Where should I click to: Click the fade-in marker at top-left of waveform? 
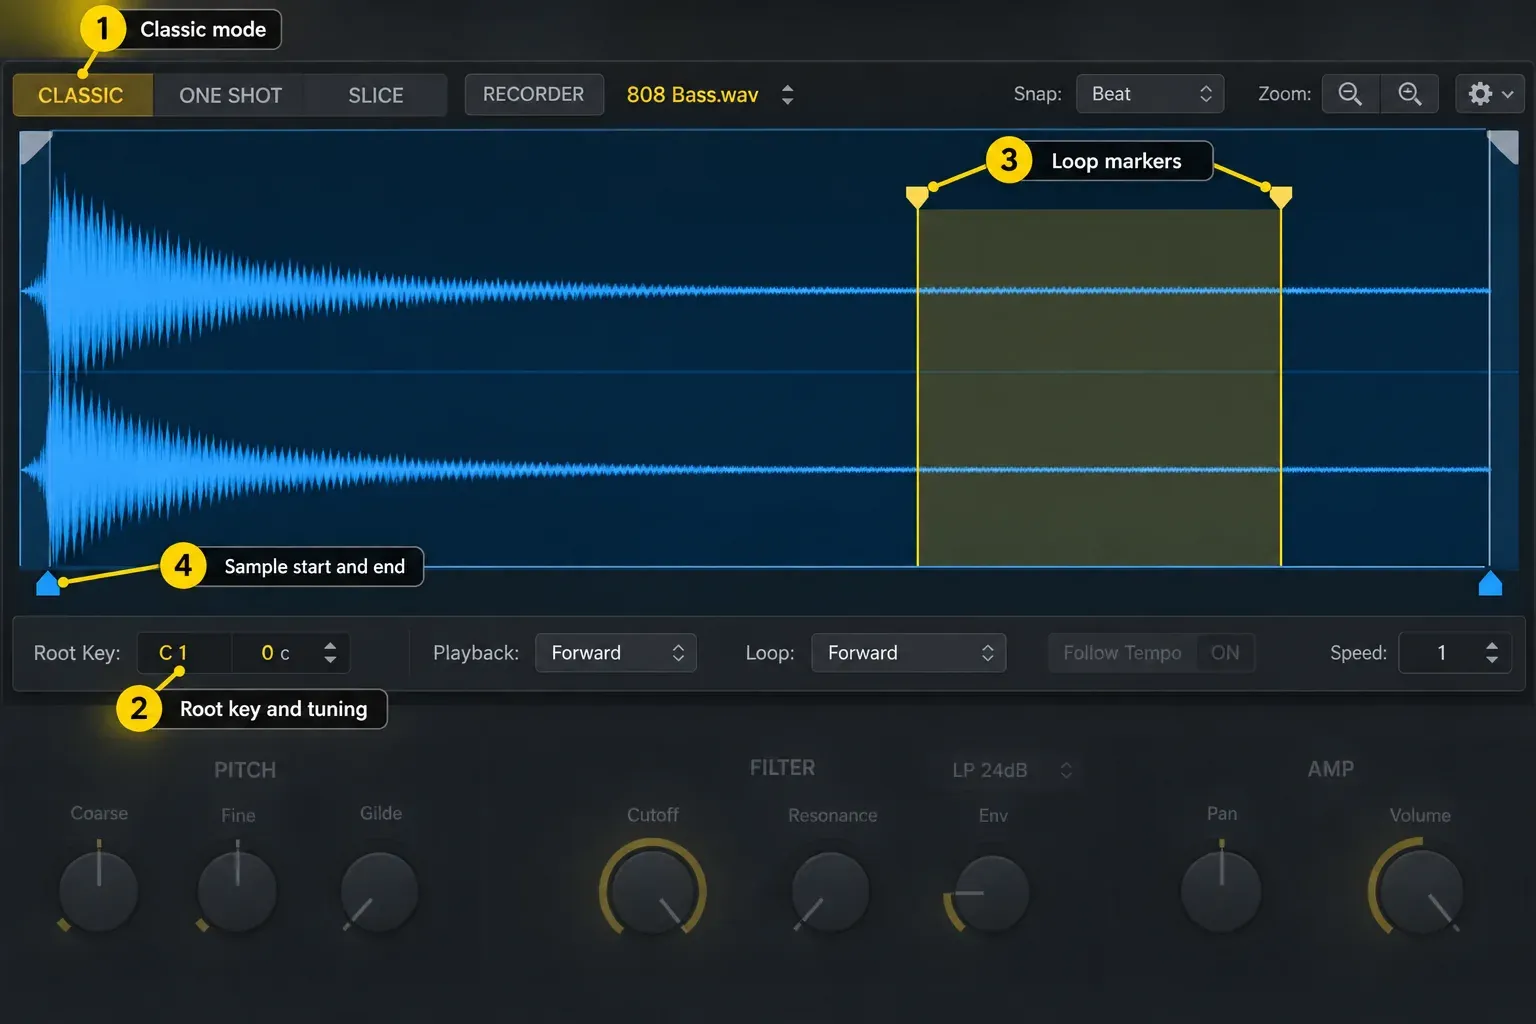pyautogui.click(x=34, y=147)
